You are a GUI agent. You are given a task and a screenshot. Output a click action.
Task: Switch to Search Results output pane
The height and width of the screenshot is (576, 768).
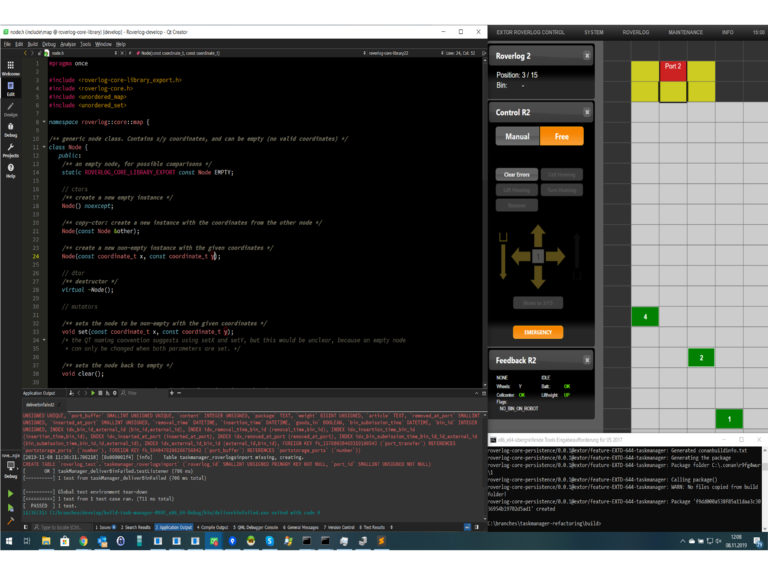(x=136, y=527)
